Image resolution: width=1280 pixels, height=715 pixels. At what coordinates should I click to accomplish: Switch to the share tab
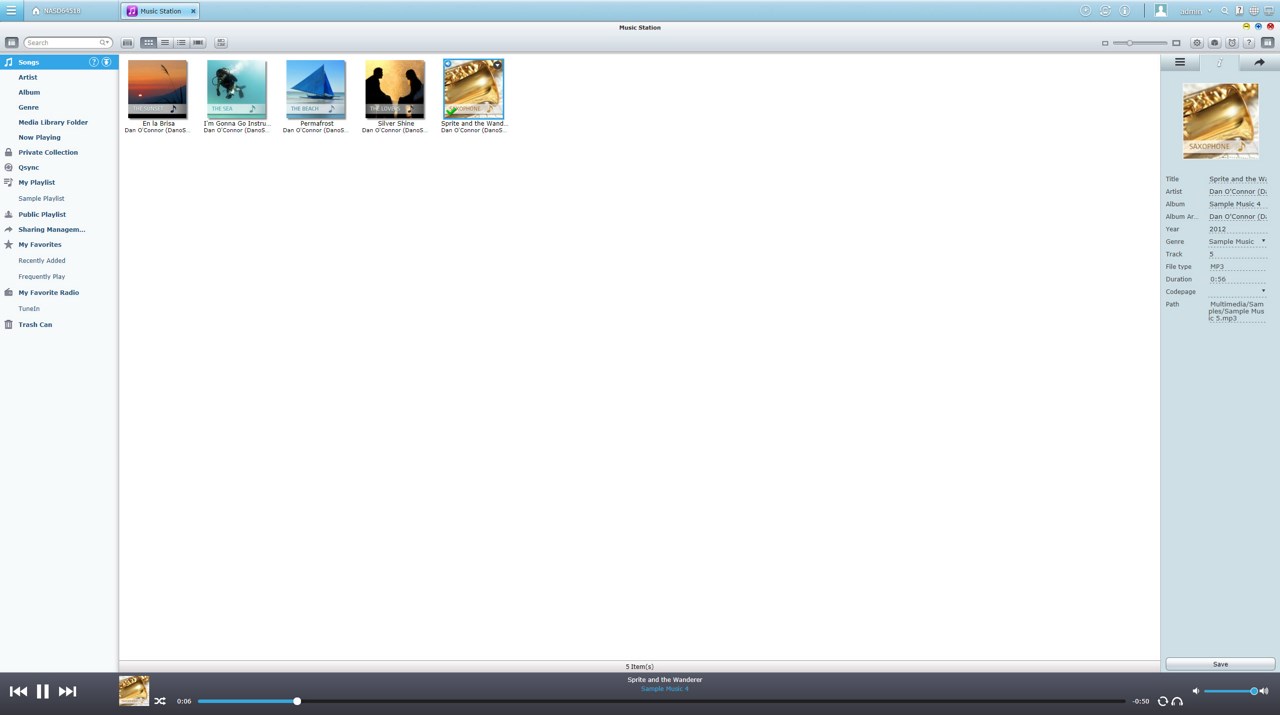tap(1259, 62)
